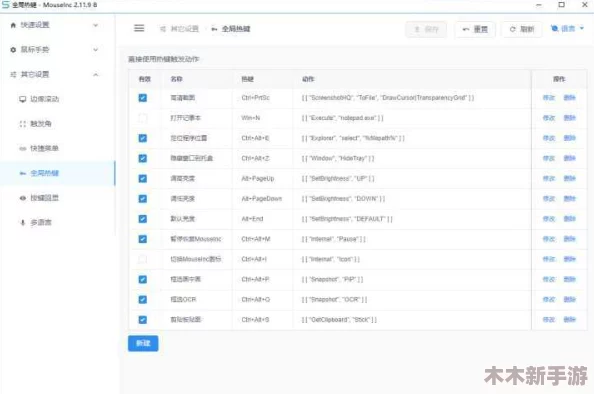This screenshot has height=394, width=594.
Task: Click 修改 in the Ctrl+PrtSc row
Action: pyautogui.click(x=549, y=98)
